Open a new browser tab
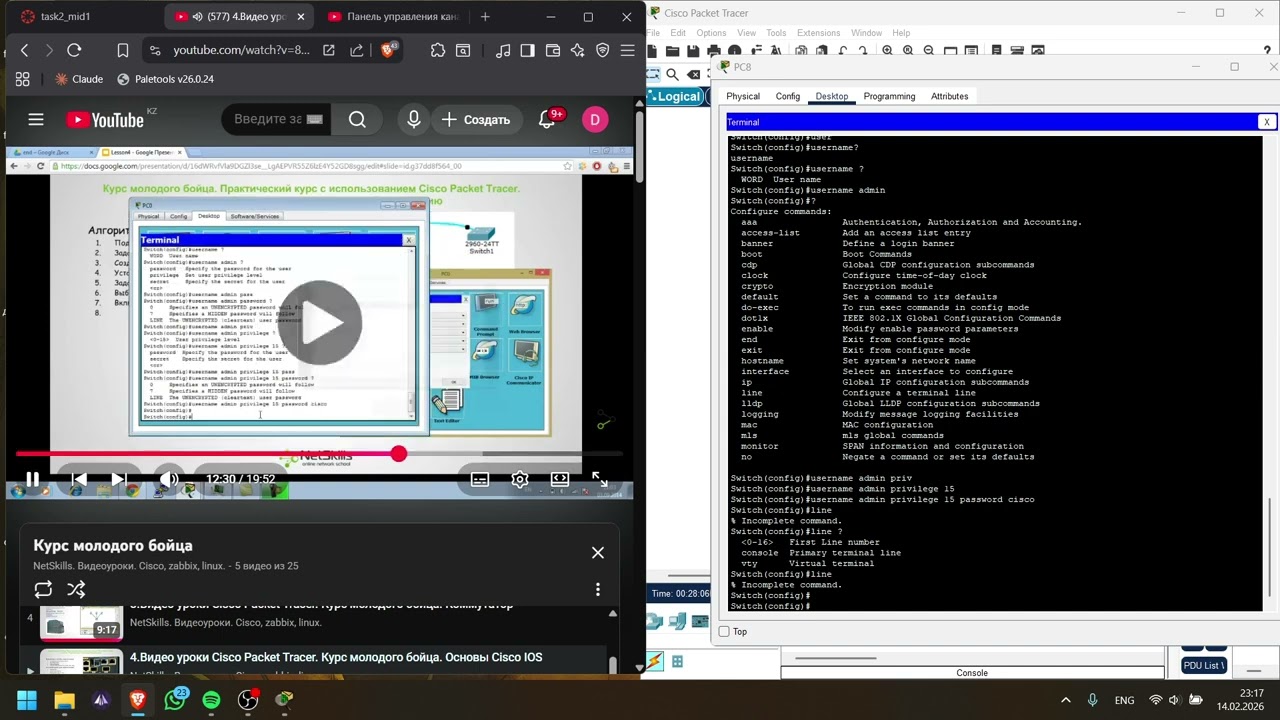Image resolution: width=1280 pixels, height=720 pixels. point(485,17)
